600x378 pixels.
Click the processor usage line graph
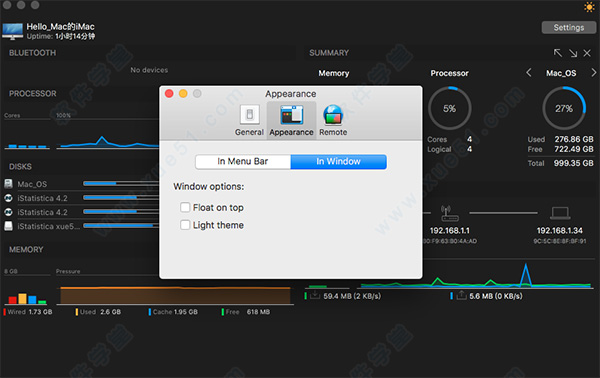coord(108,142)
